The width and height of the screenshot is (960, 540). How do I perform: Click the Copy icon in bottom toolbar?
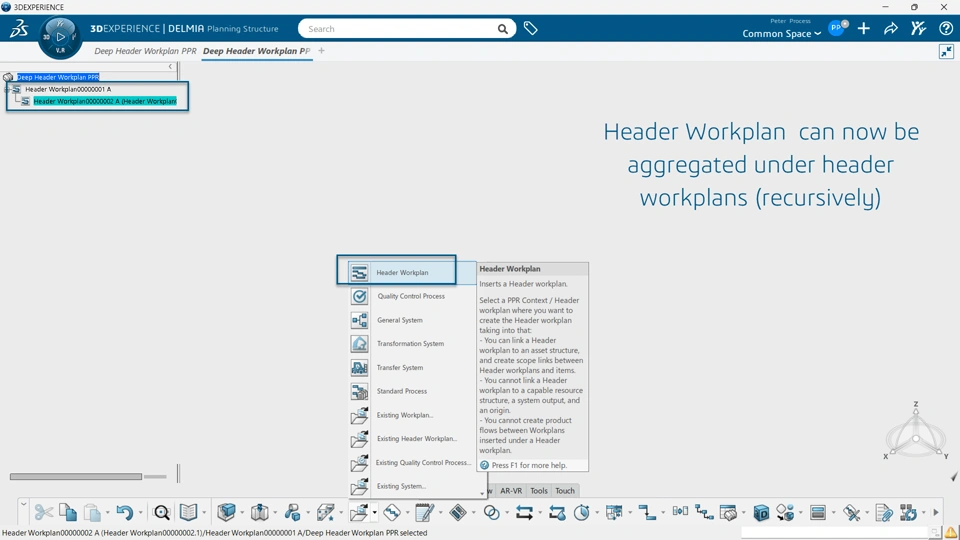click(x=68, y=513)
